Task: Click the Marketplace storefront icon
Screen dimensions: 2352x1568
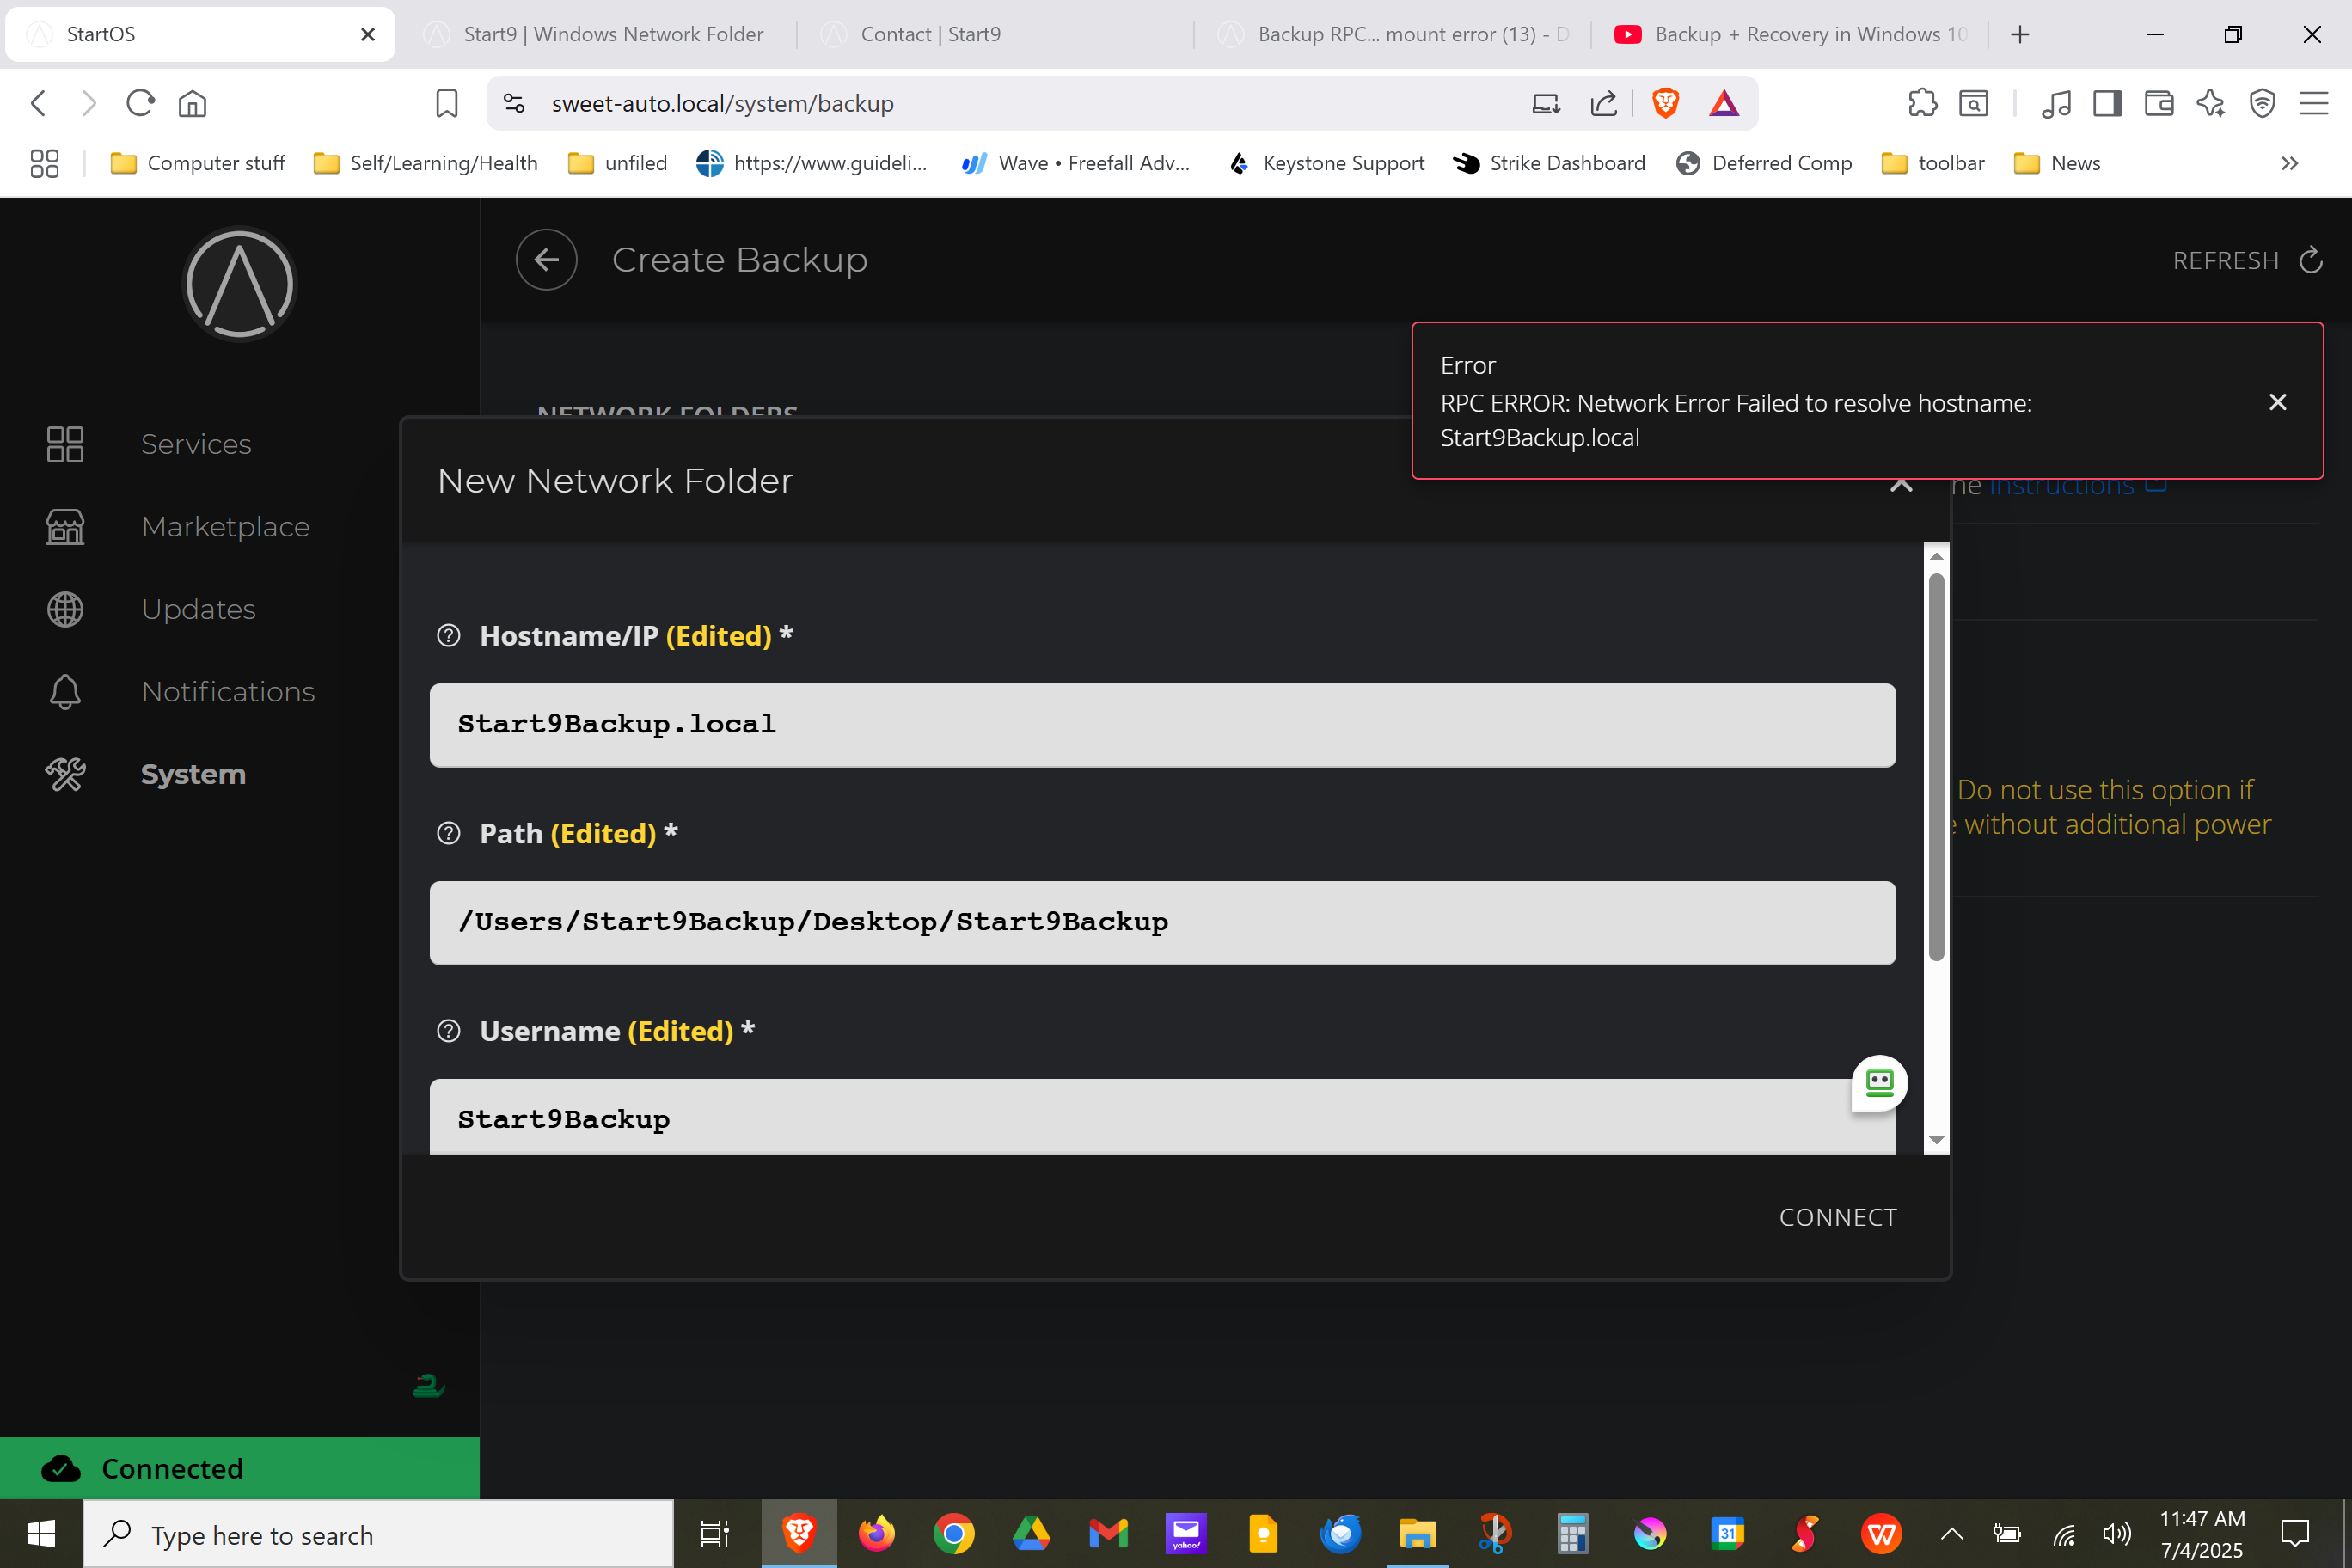Action: click(65, 526)
